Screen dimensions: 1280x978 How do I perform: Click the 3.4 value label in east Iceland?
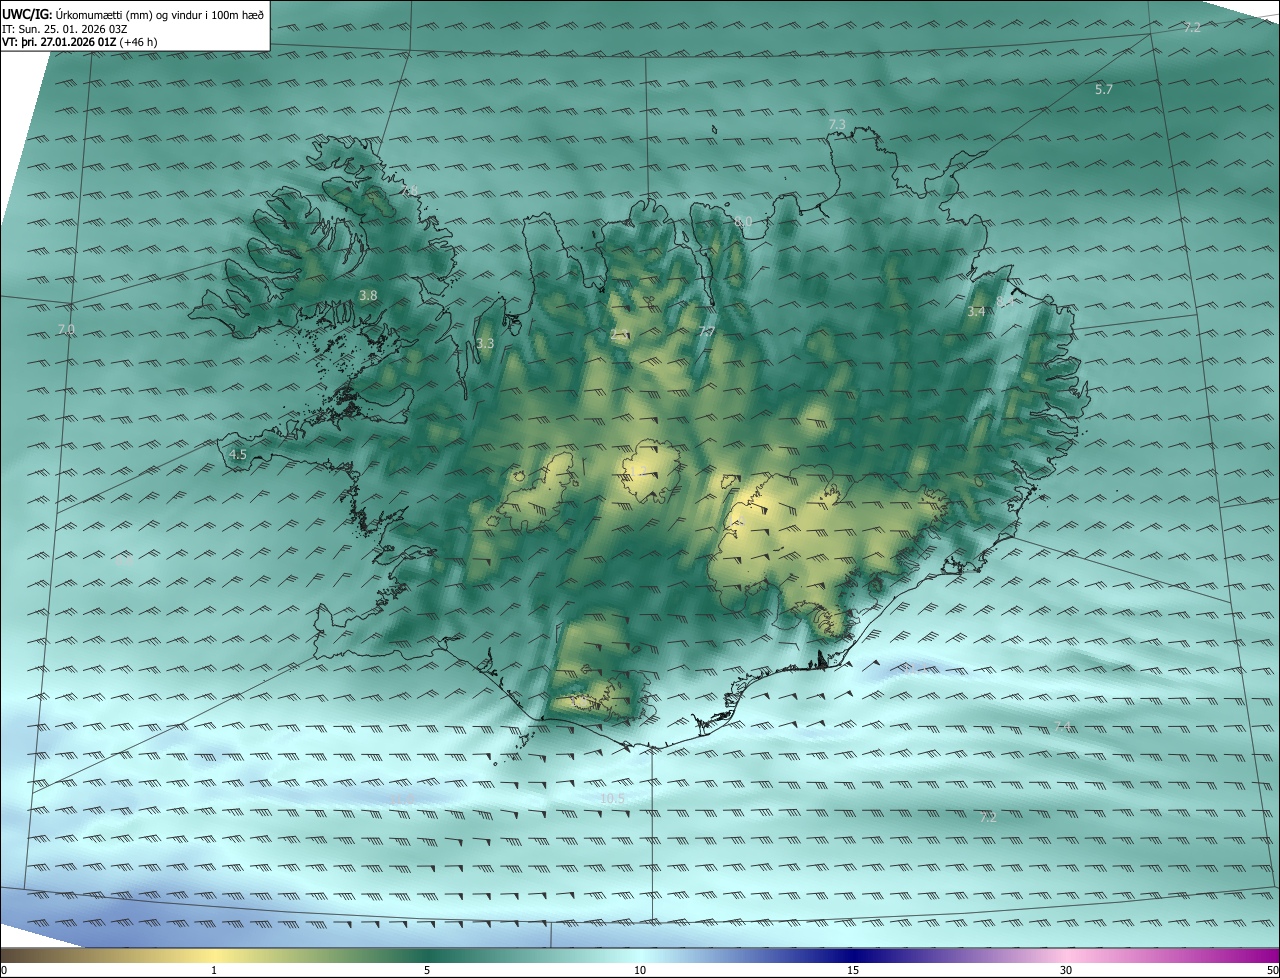pyautogui.click(x=976, y=311)
